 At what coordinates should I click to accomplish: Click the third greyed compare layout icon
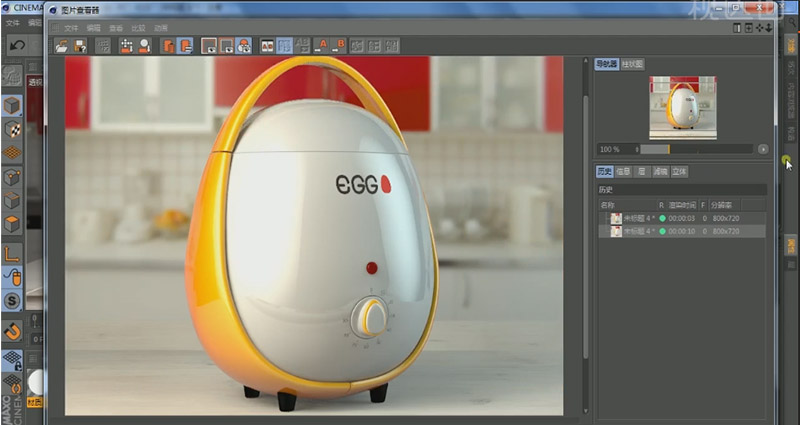[x=391, y=46]
